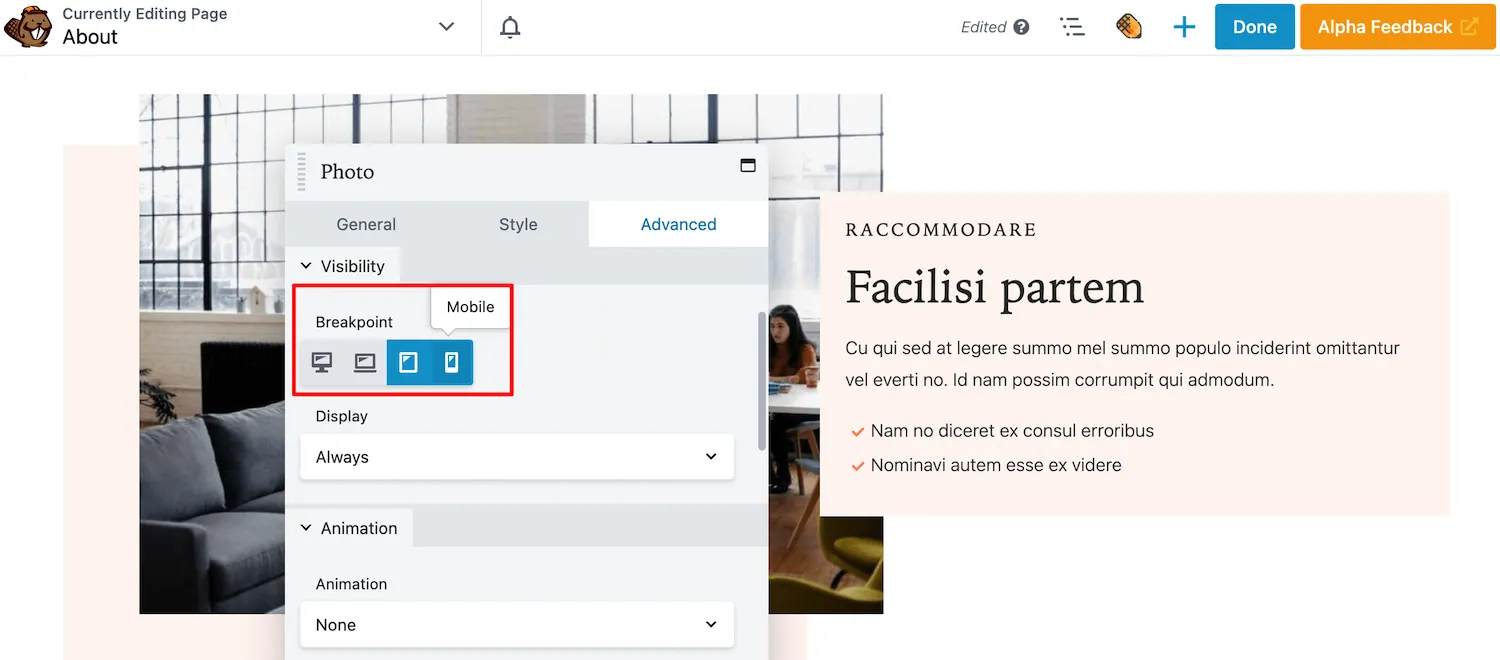This screenshot has height=660, width=1500.
Task: Collapse the Animation section
Action: click(349, 528)
